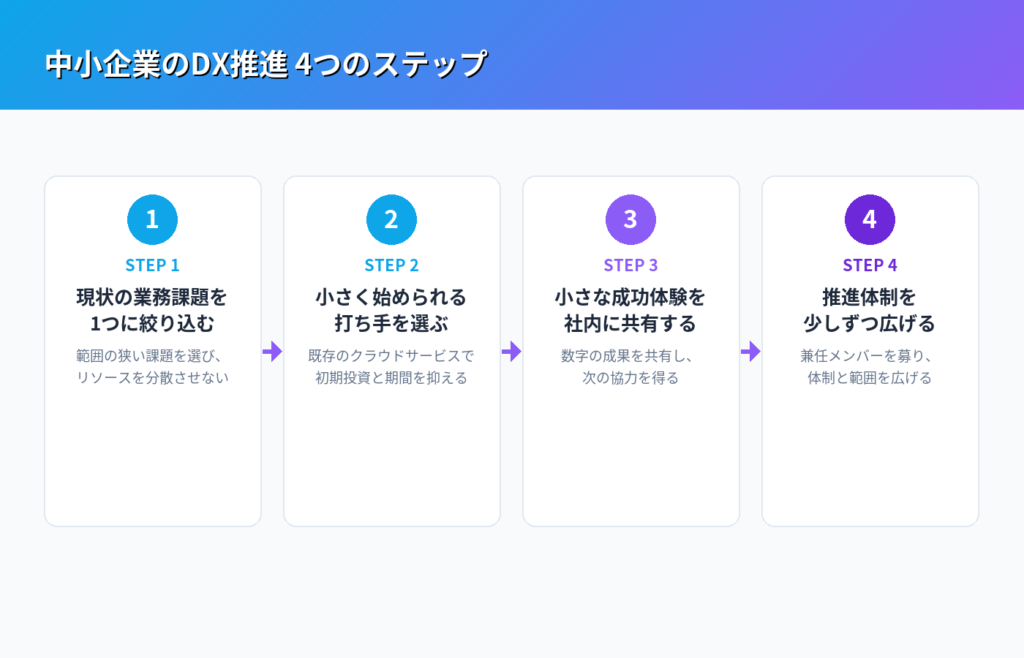Select the STEP 4 label
This screenshot has height=658, width=1024.
[x=870, y=265]
